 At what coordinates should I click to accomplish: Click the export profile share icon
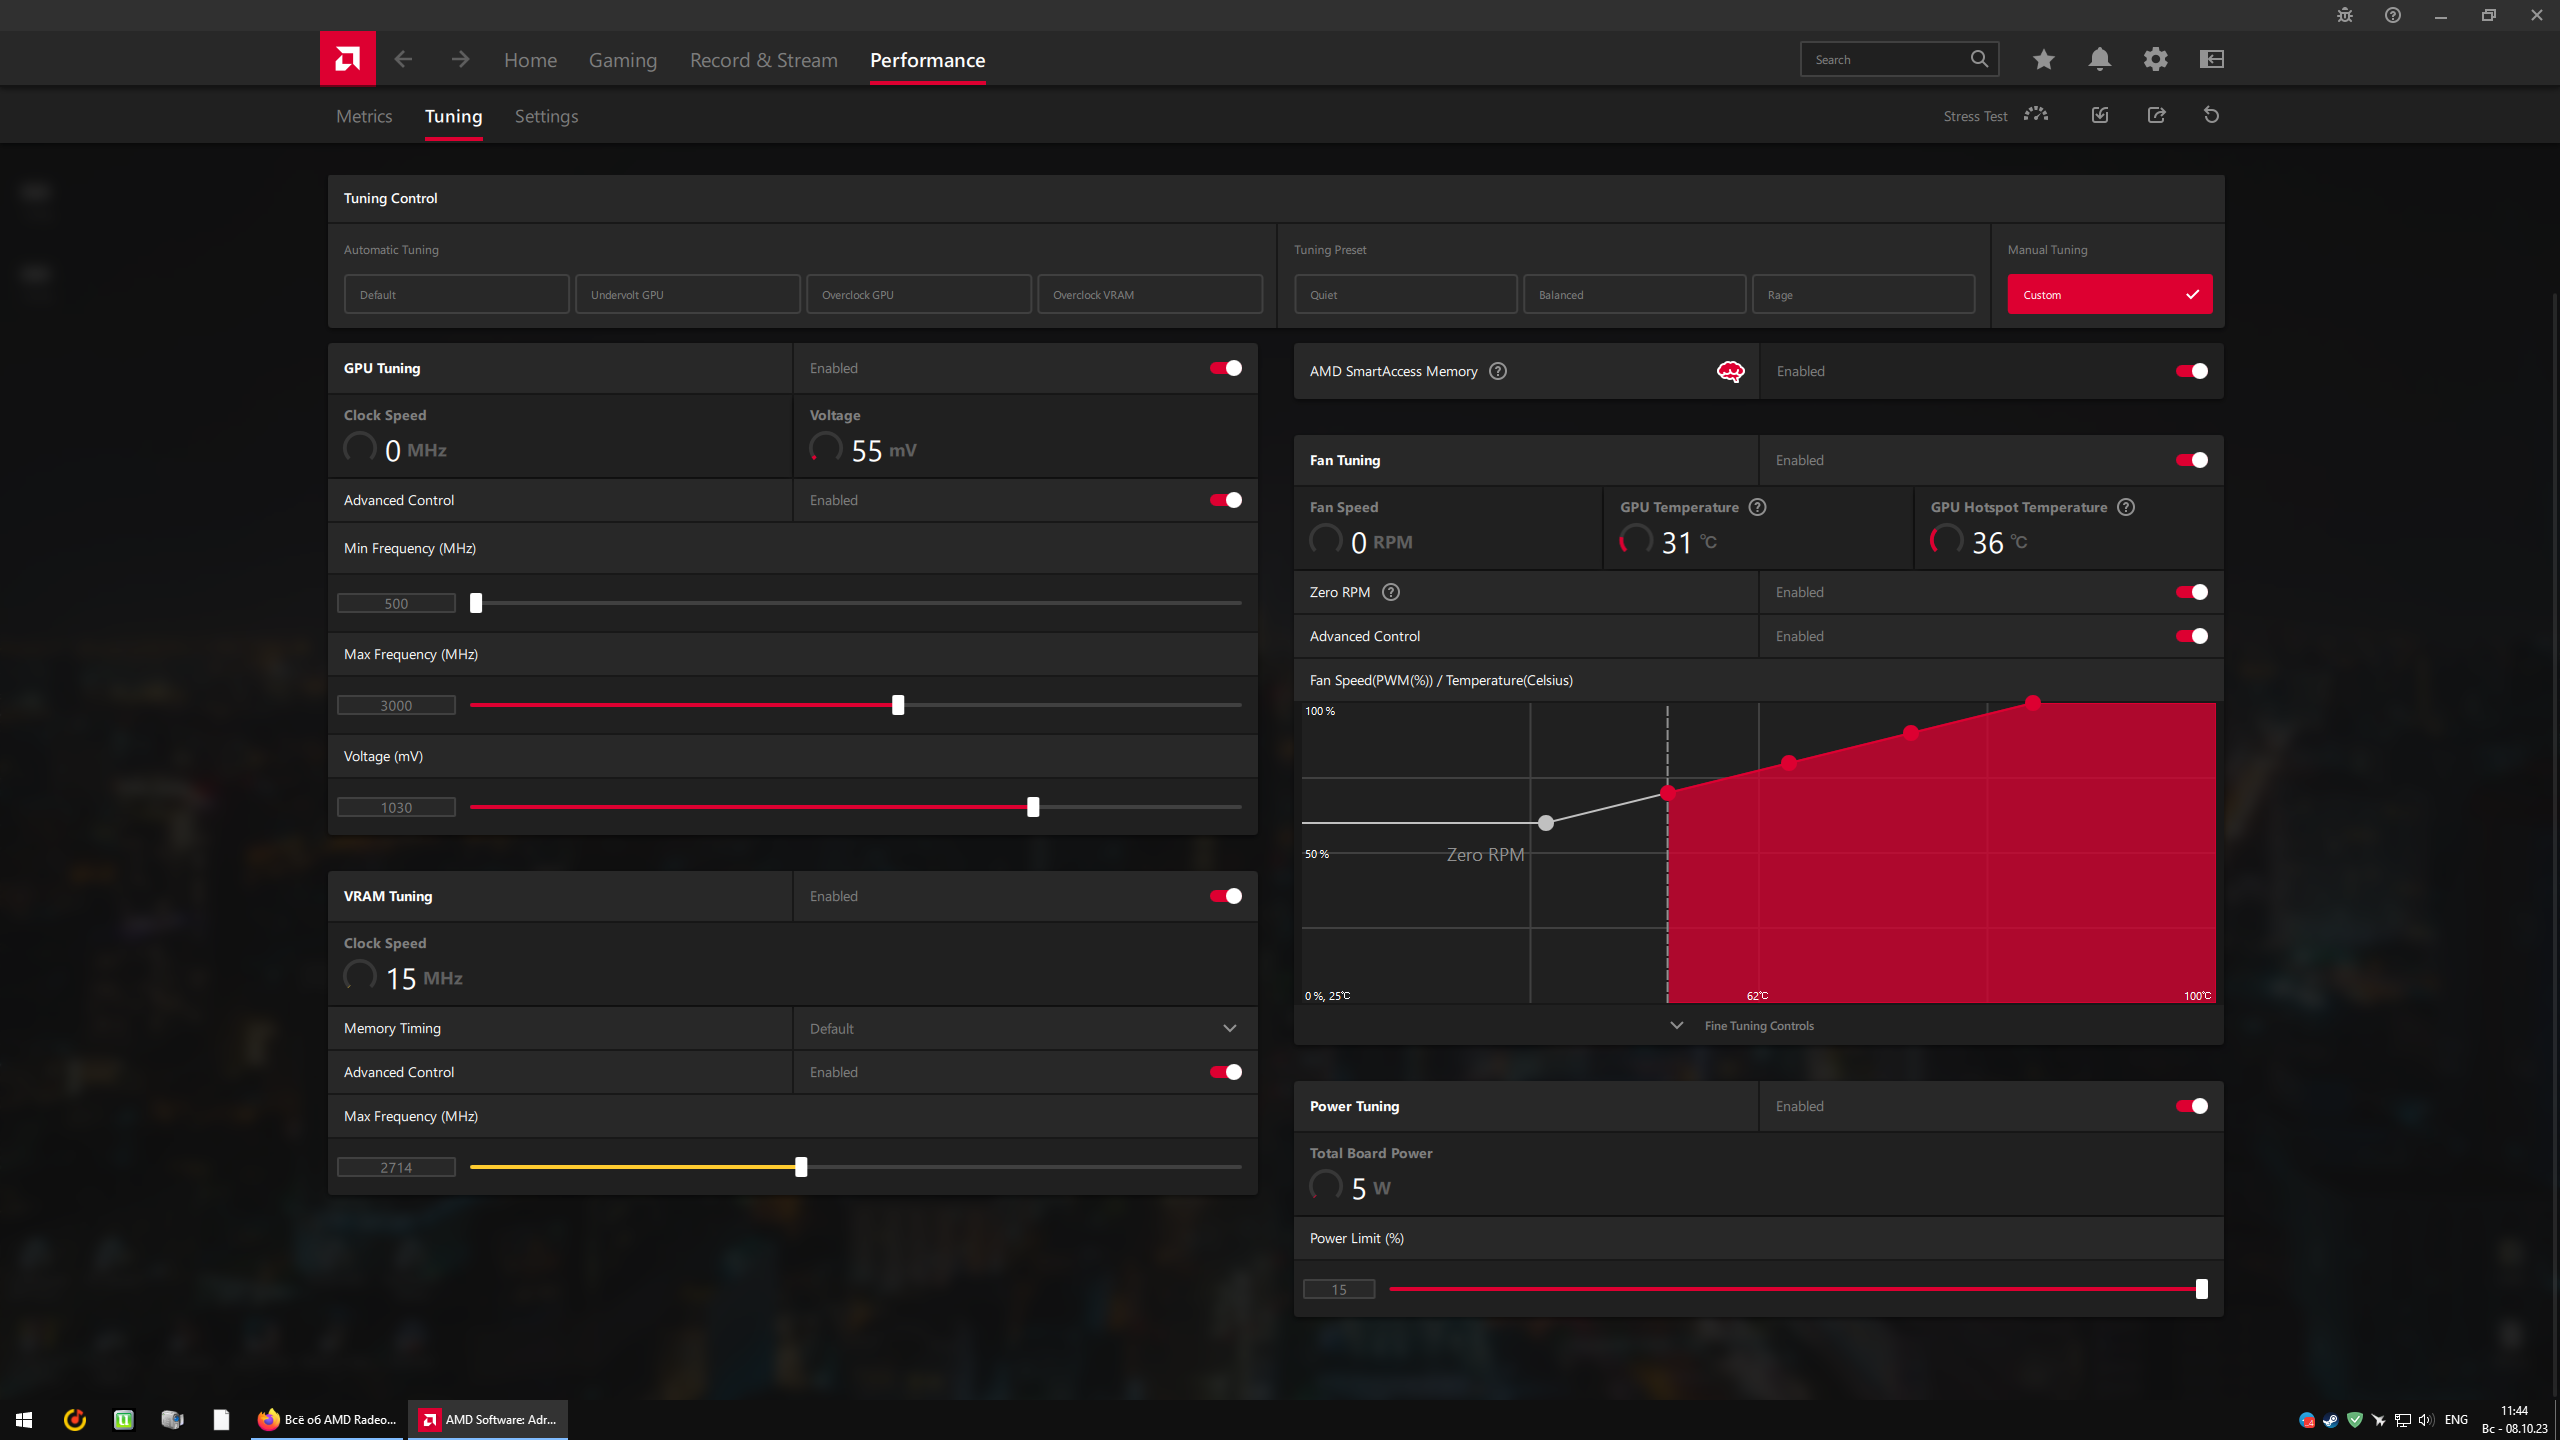click(2156, 115)
